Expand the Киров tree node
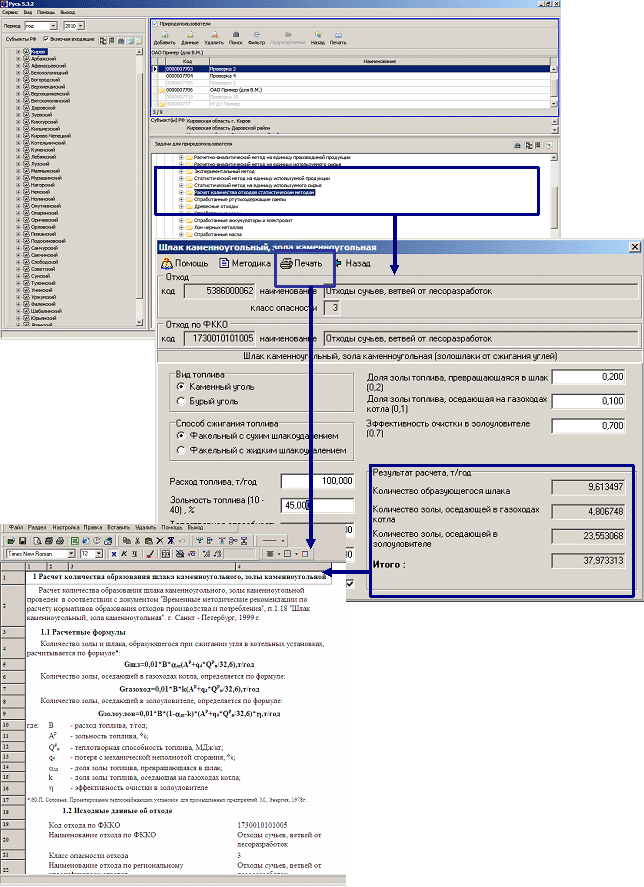Screen dimensions: 644x887 coord(18,50)
